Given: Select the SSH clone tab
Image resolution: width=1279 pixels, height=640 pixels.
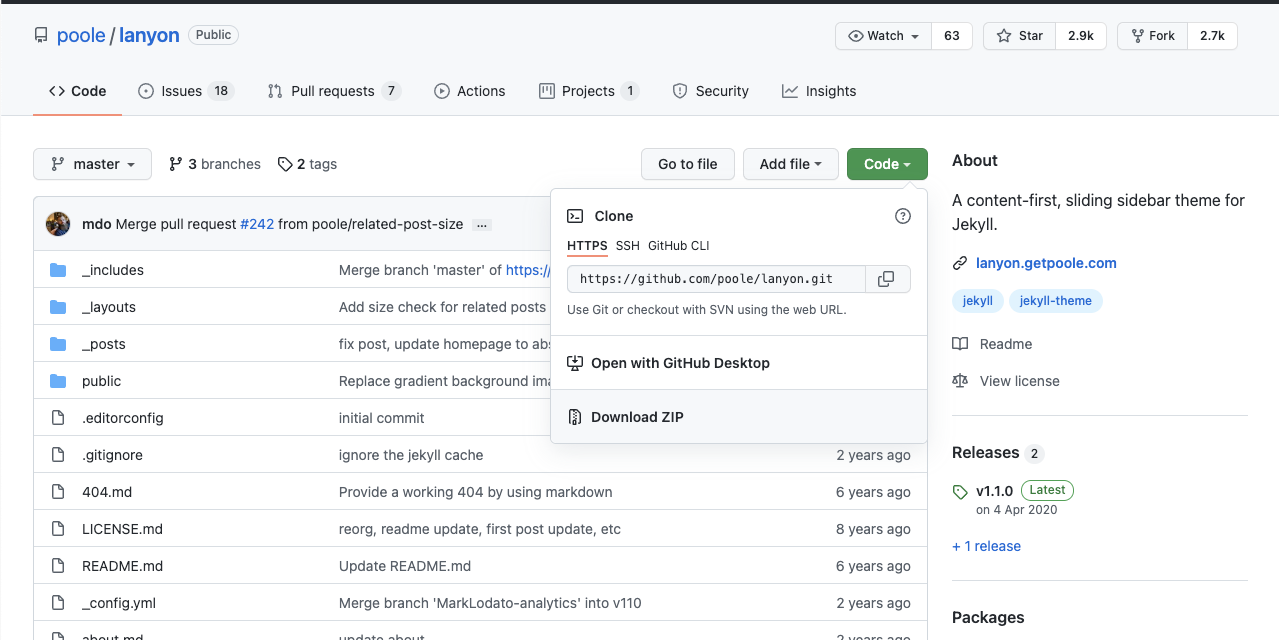Looking at the screenshot, I should pos(627,246).
